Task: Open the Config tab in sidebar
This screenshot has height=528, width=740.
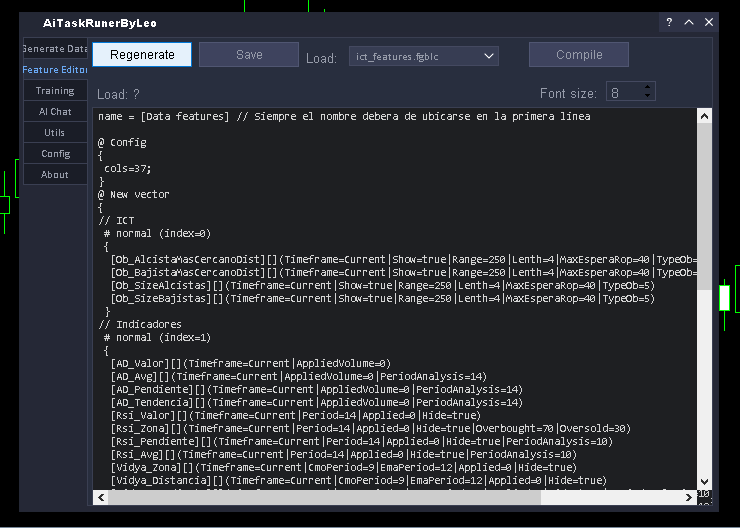Action: 55,154
